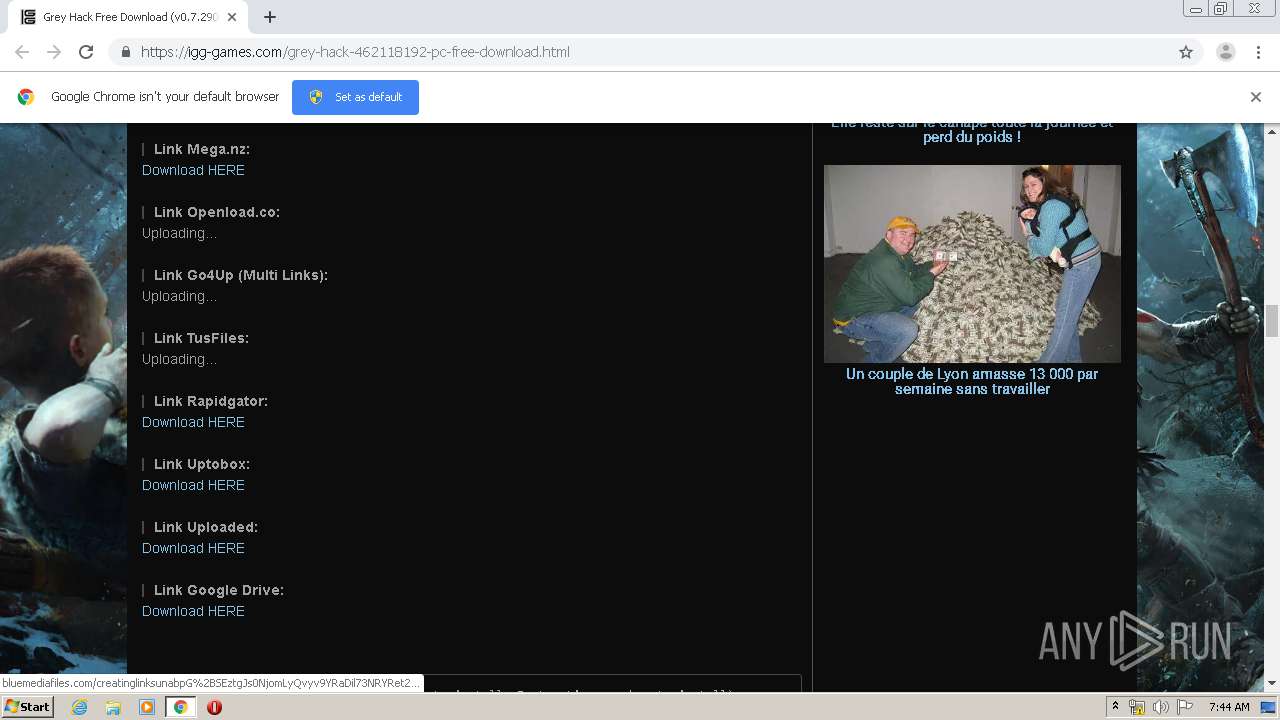Minimize the Chrome window
1280x720 pixels.
pyautogui.click(x=1195, y=9)
